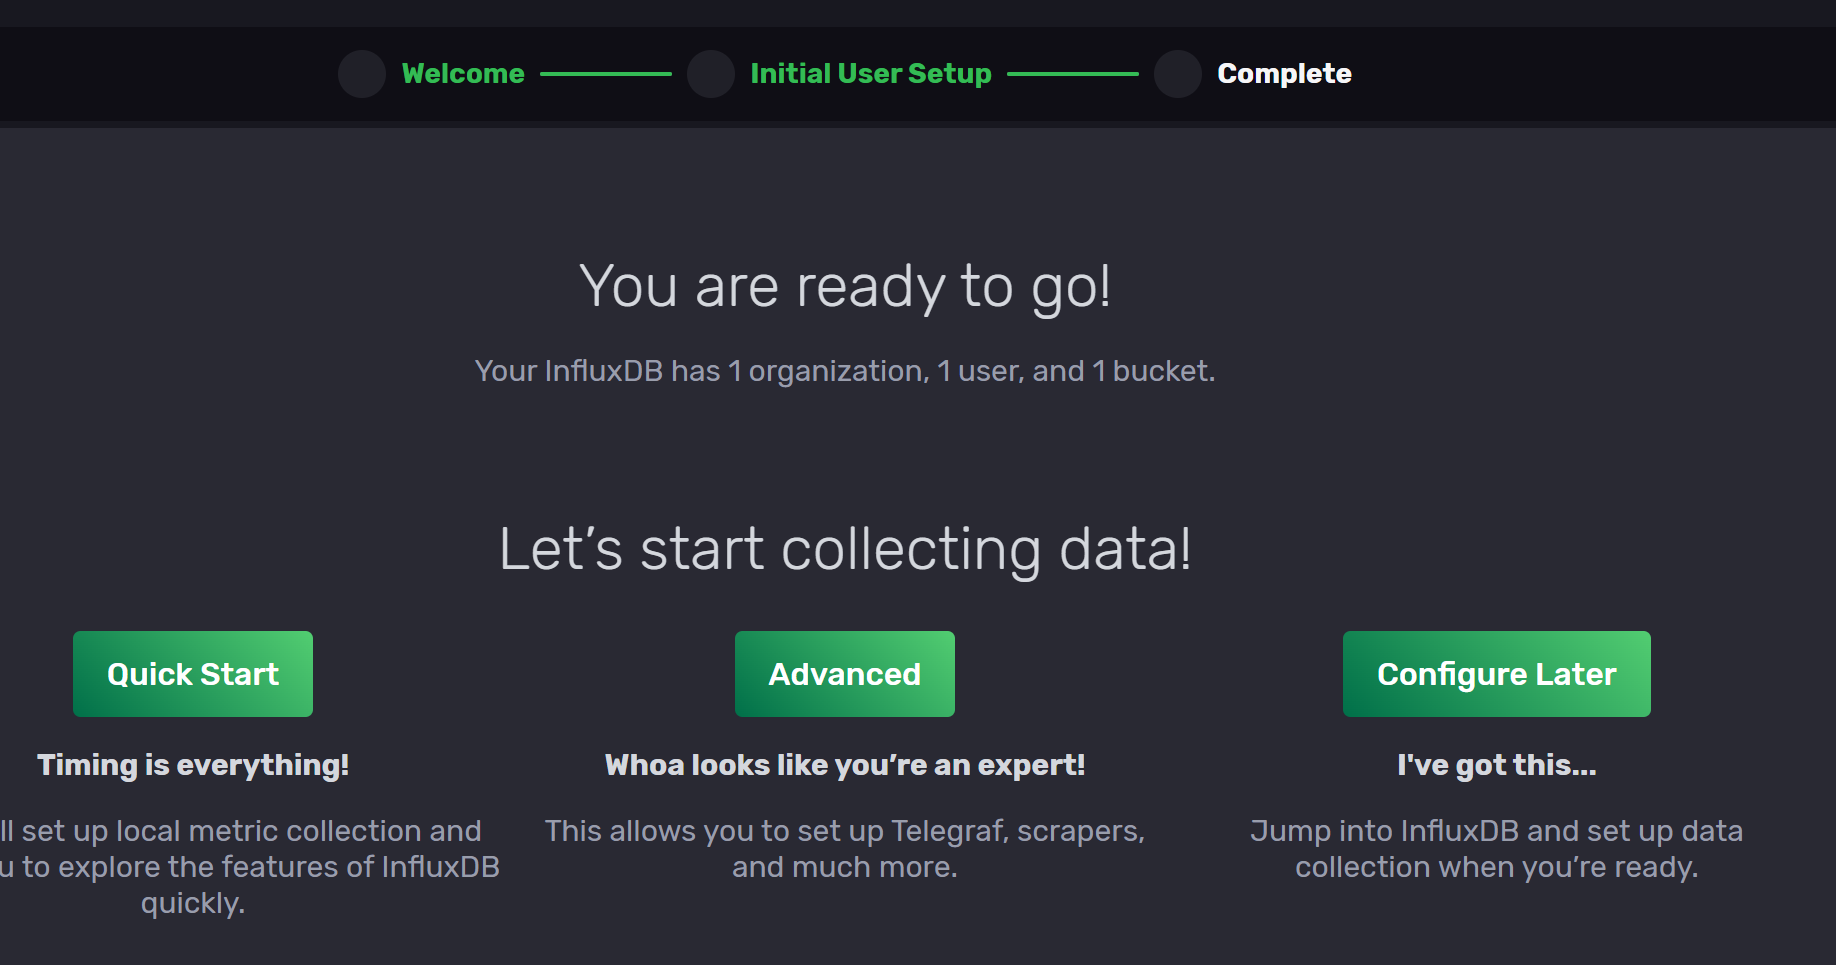The image size is (1836, 965).
Task: Click the 'Jump into InfluxDB' description text
Action: 1497,849
